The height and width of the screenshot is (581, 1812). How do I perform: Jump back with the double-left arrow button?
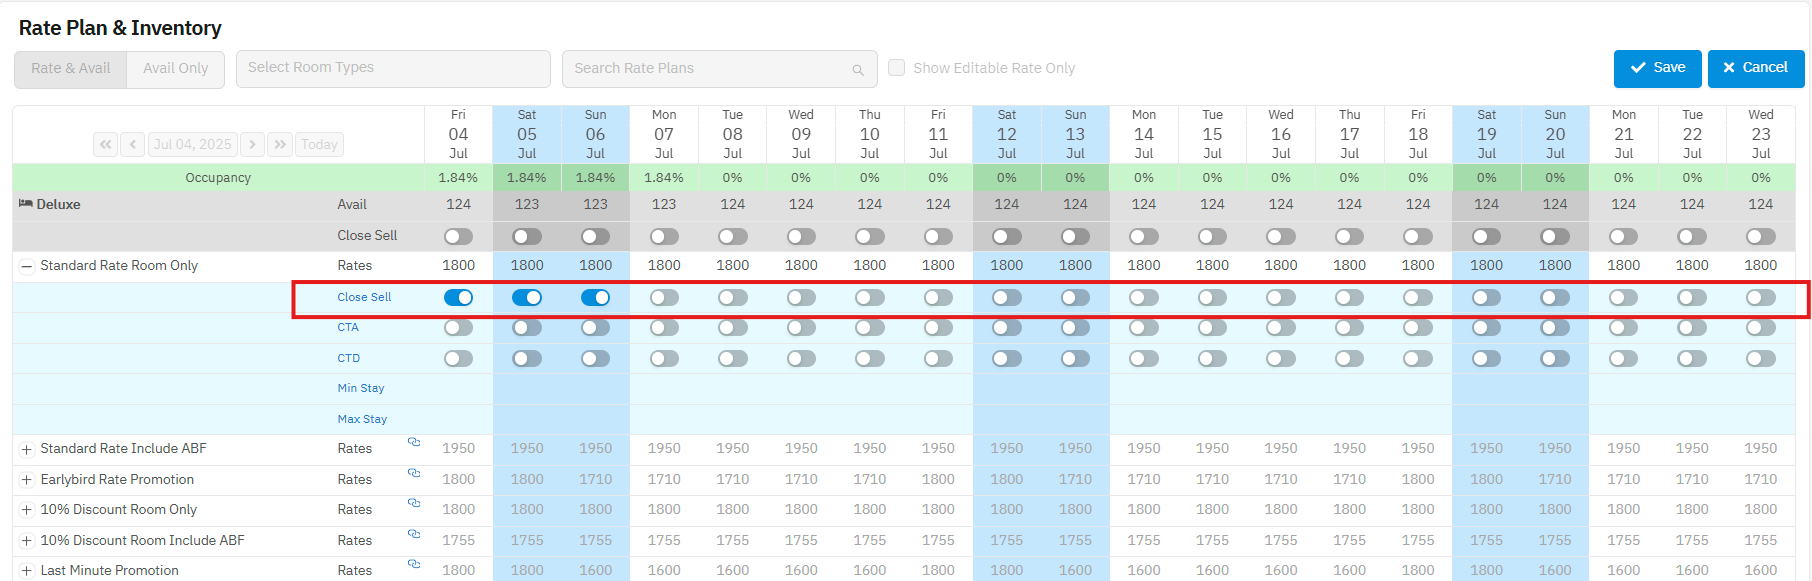105,145
